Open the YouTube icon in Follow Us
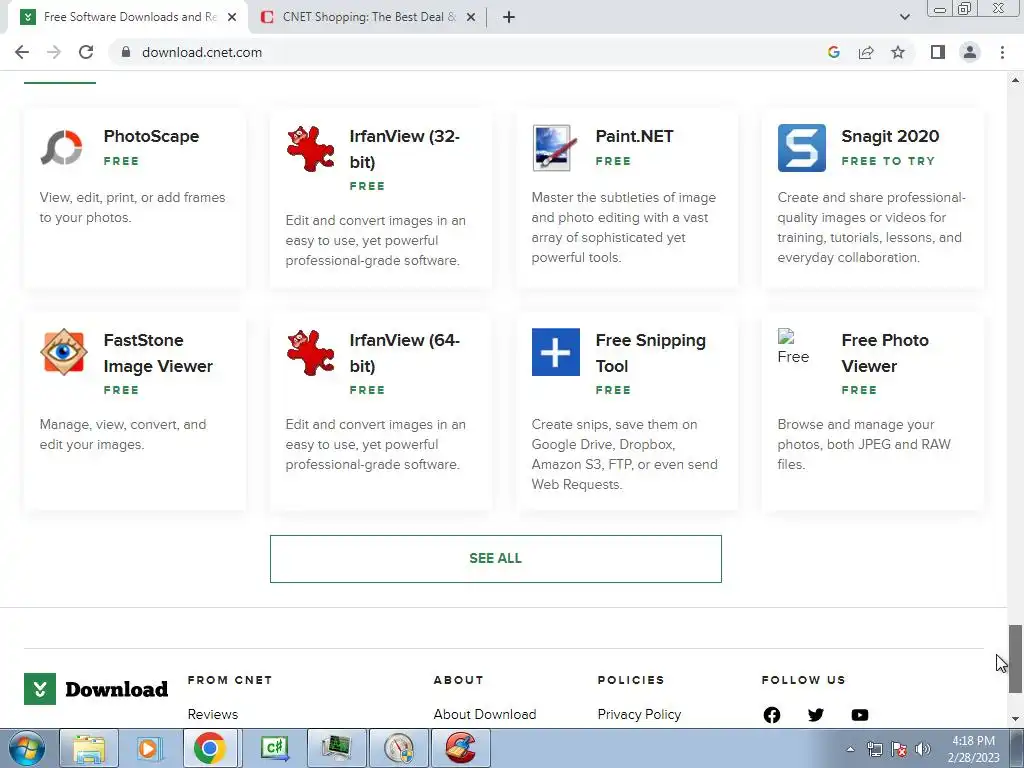Screen dimensions: 1024x768 click(x=859, y=714)
